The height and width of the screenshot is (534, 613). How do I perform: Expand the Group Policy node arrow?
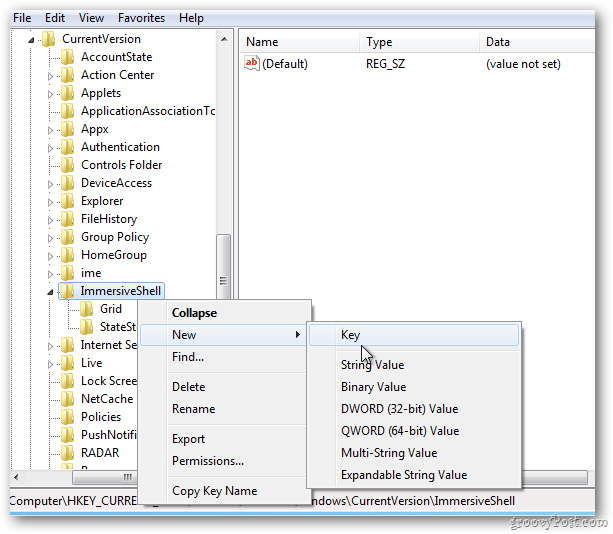[50, 238]
